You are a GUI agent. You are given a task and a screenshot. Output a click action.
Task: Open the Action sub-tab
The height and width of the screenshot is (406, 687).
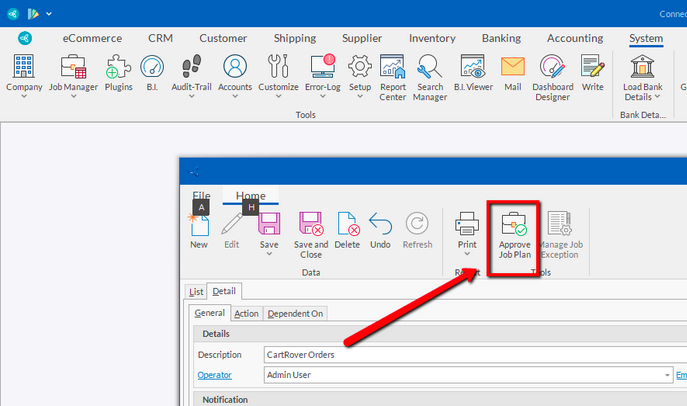pyautogui.click(x=246, y=314)
